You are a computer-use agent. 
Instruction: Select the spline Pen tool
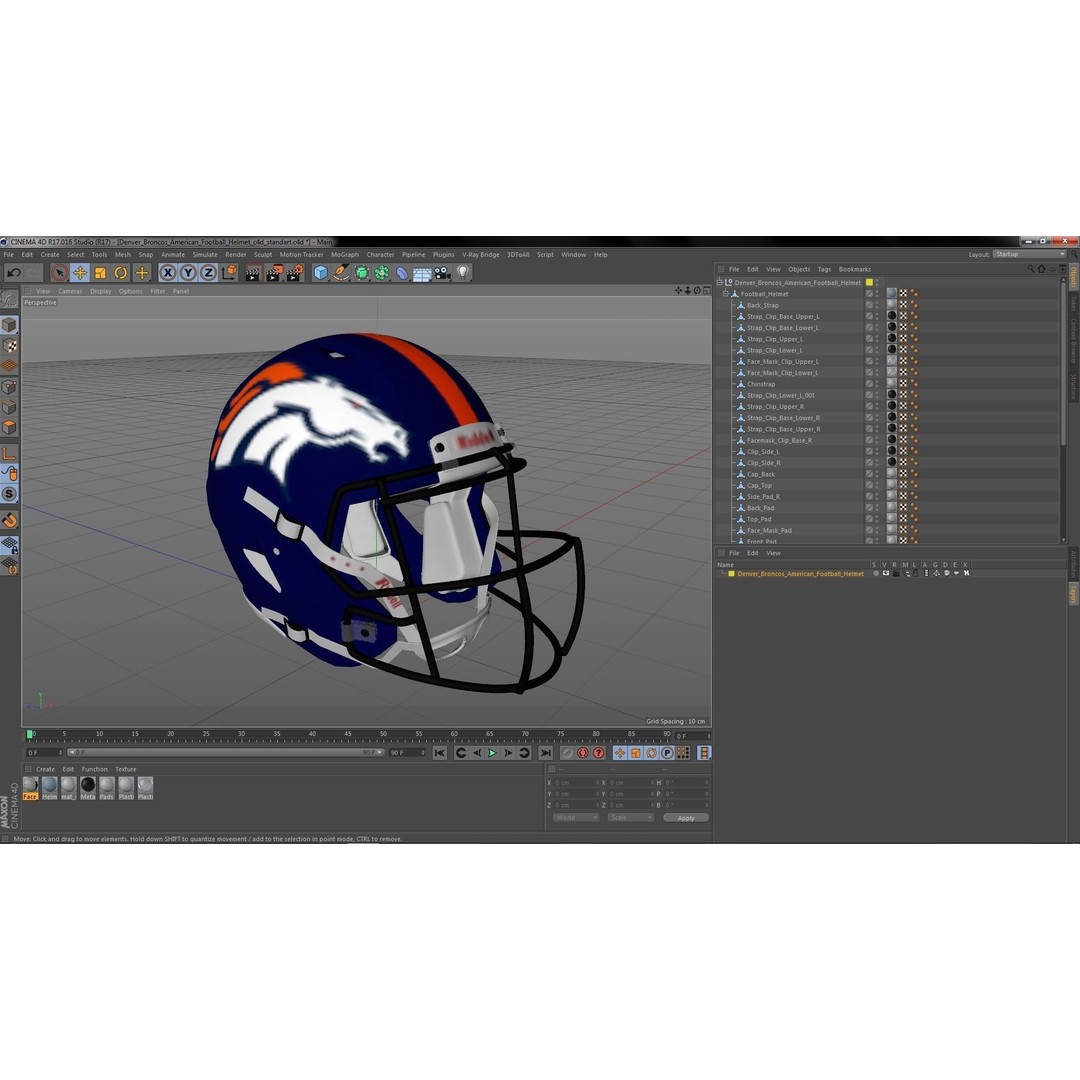tap(341, 273)
